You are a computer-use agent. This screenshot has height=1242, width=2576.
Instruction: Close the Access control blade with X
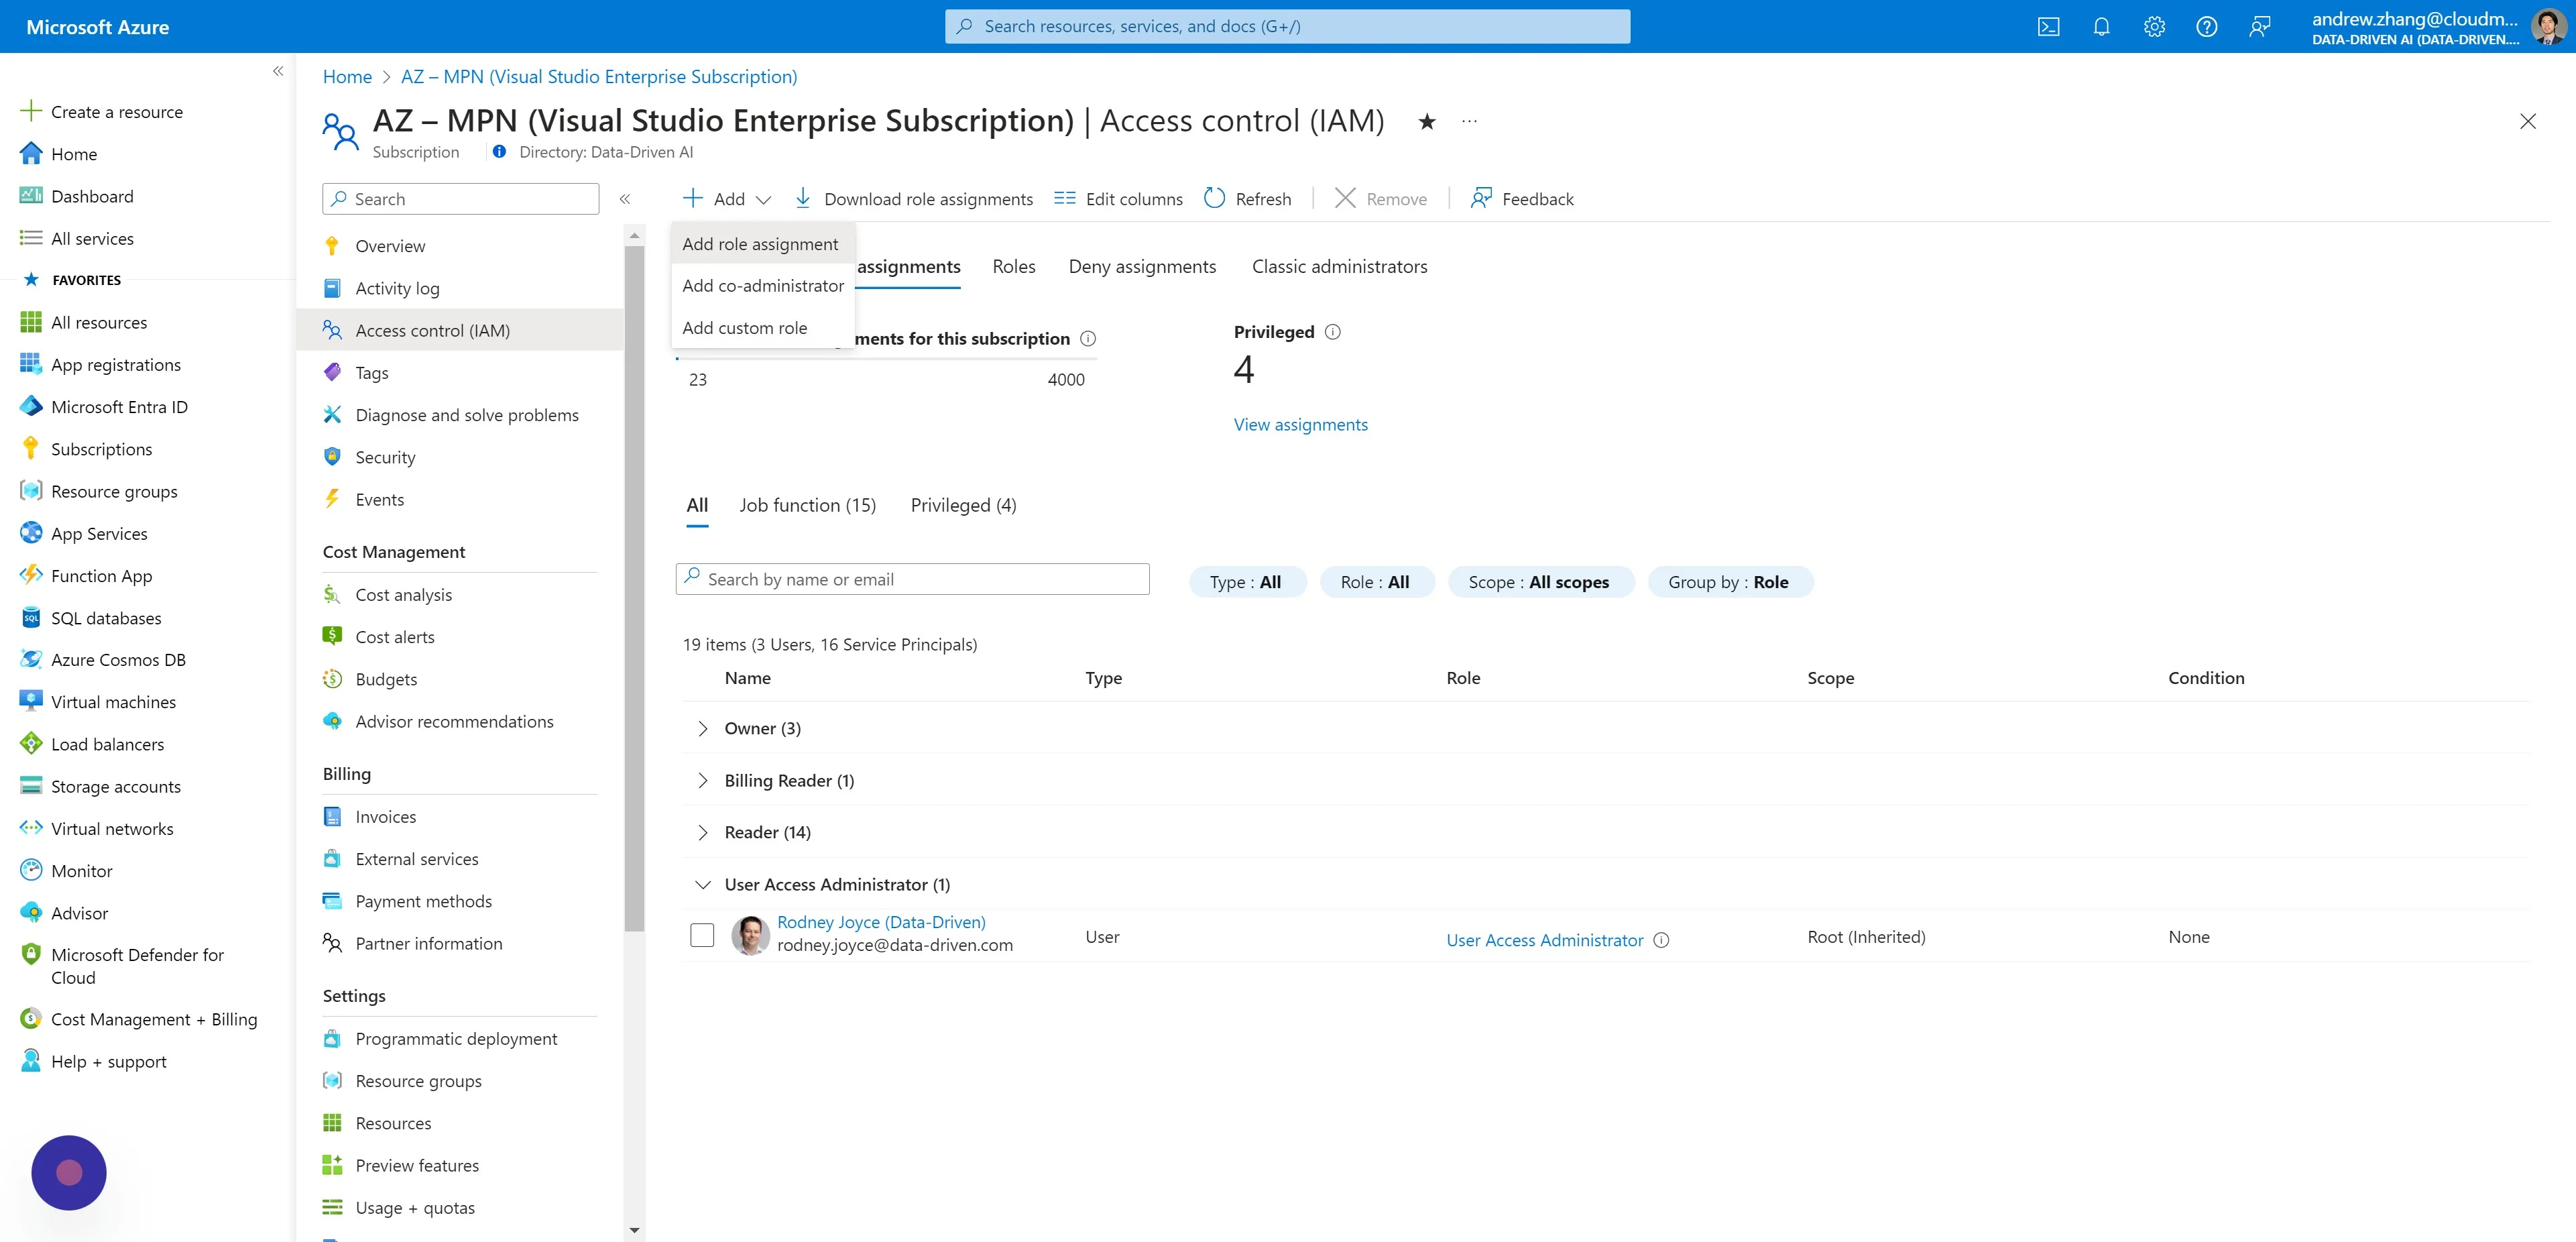tap(2527, 122)
